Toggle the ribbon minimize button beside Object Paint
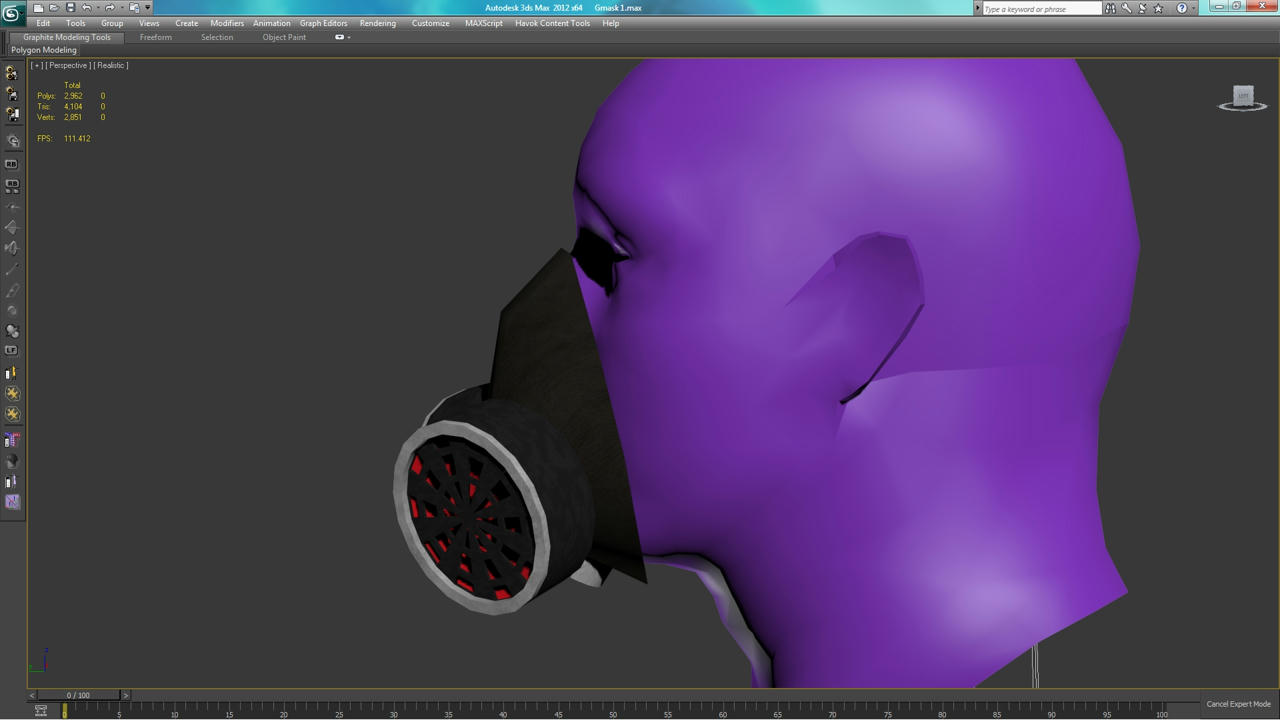This screenshot has width=1280, height=720. (x=341, y=37)
